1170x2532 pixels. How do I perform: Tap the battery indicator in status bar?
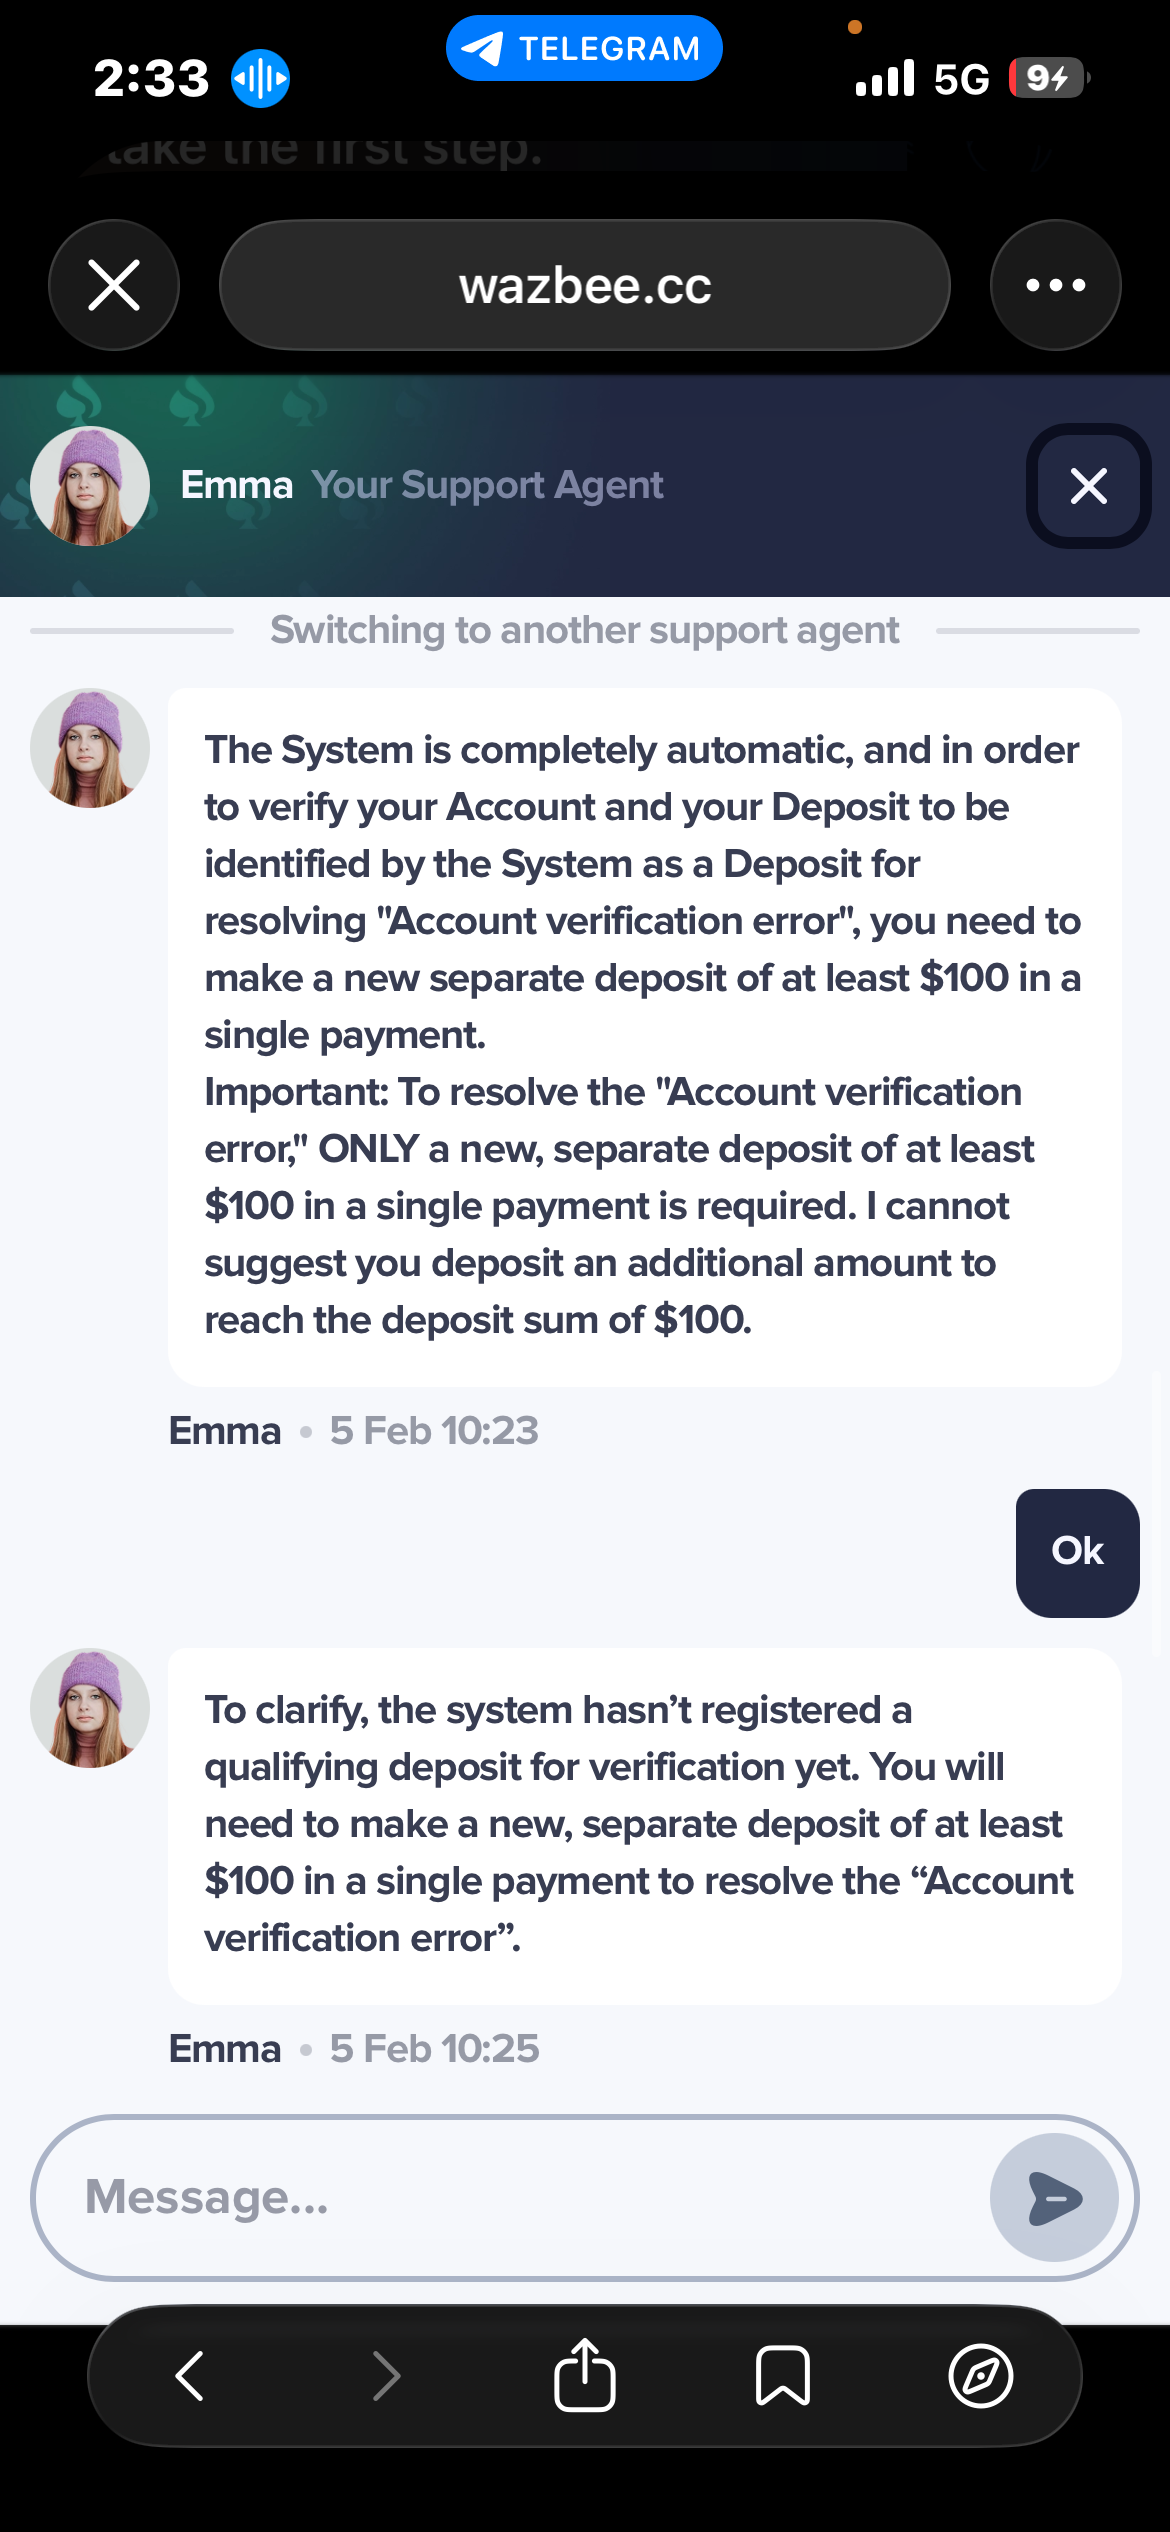(1048, 78)
